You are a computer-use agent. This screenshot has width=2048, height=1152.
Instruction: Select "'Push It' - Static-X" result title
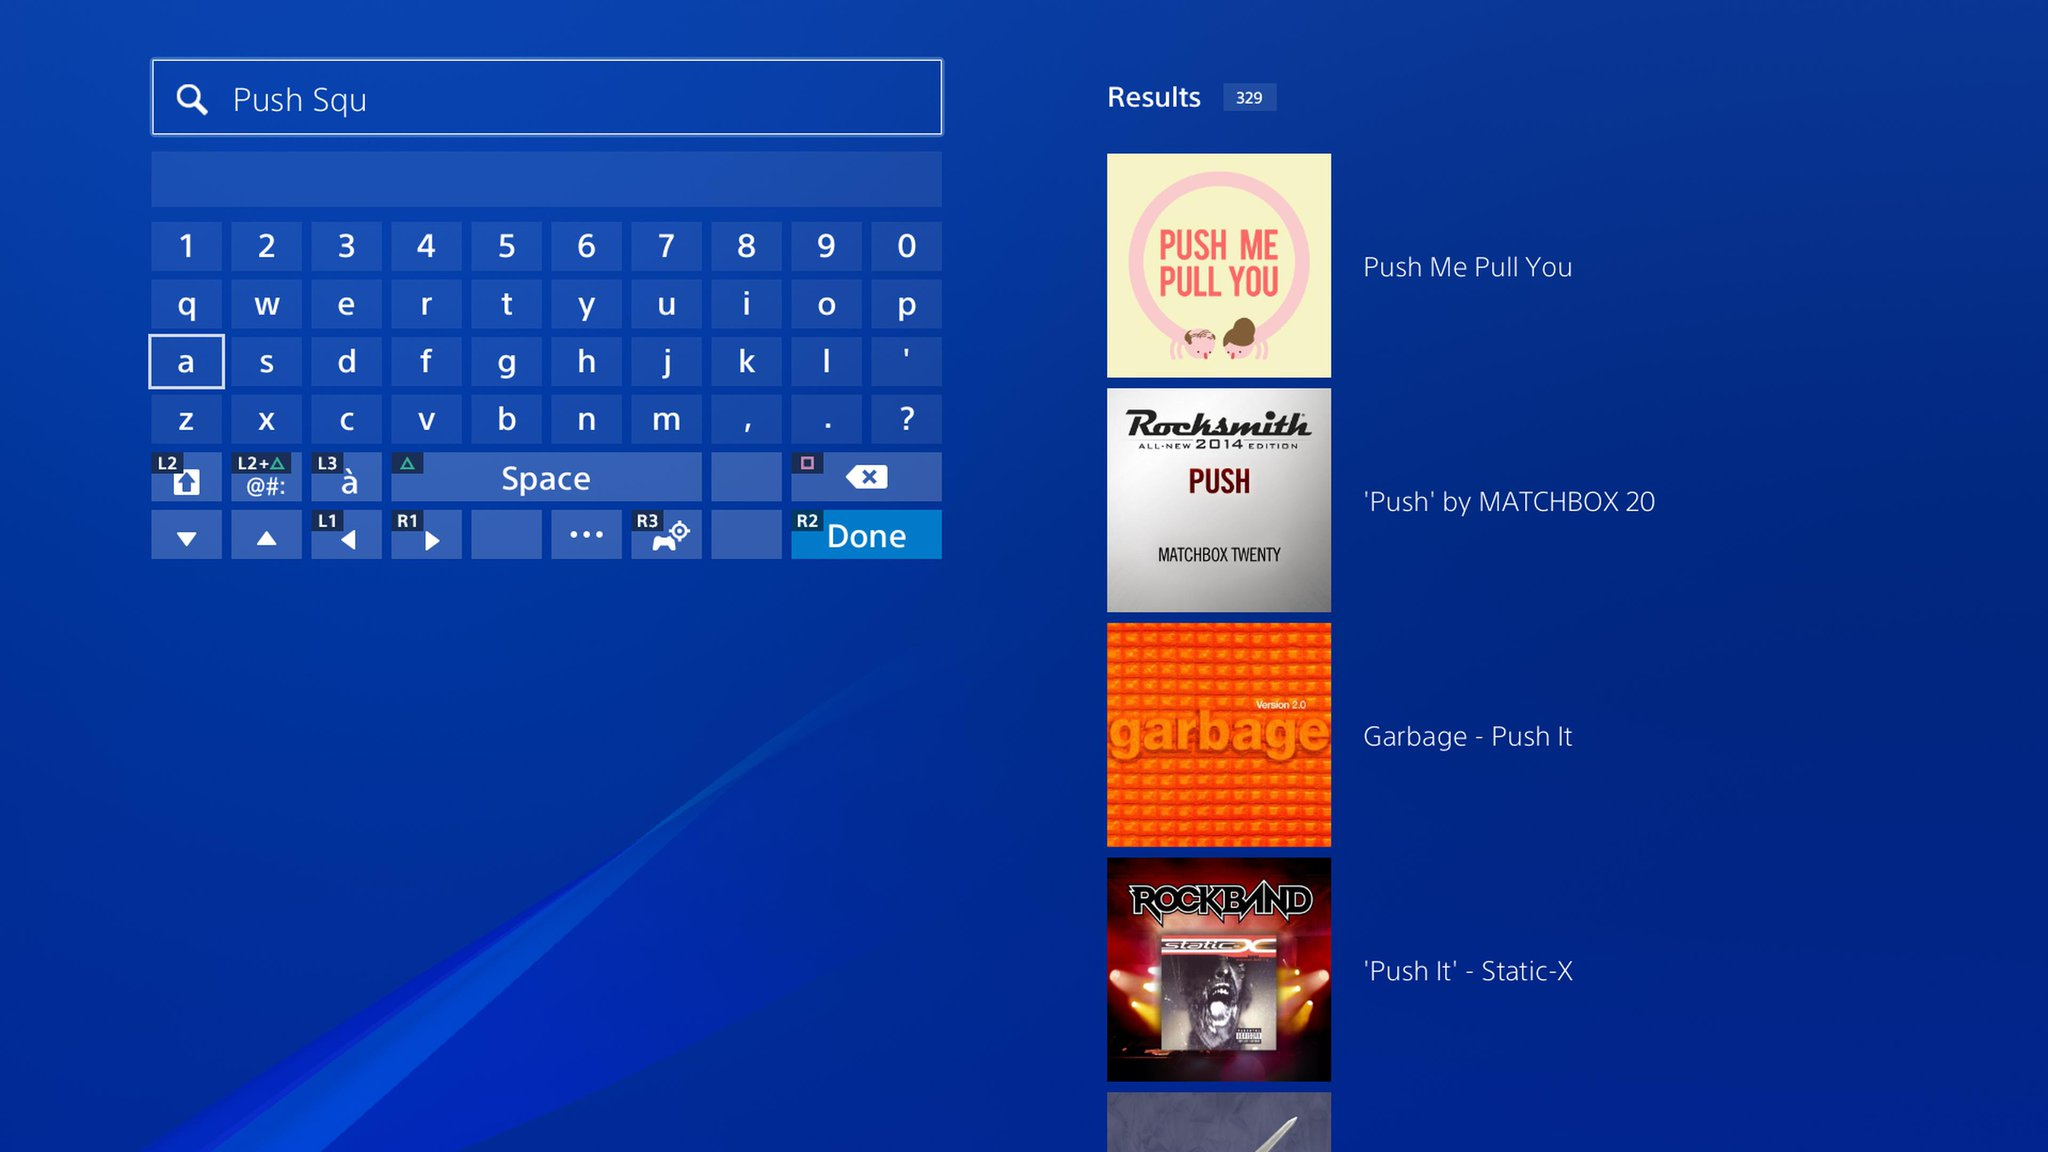tap(1468, 971)
